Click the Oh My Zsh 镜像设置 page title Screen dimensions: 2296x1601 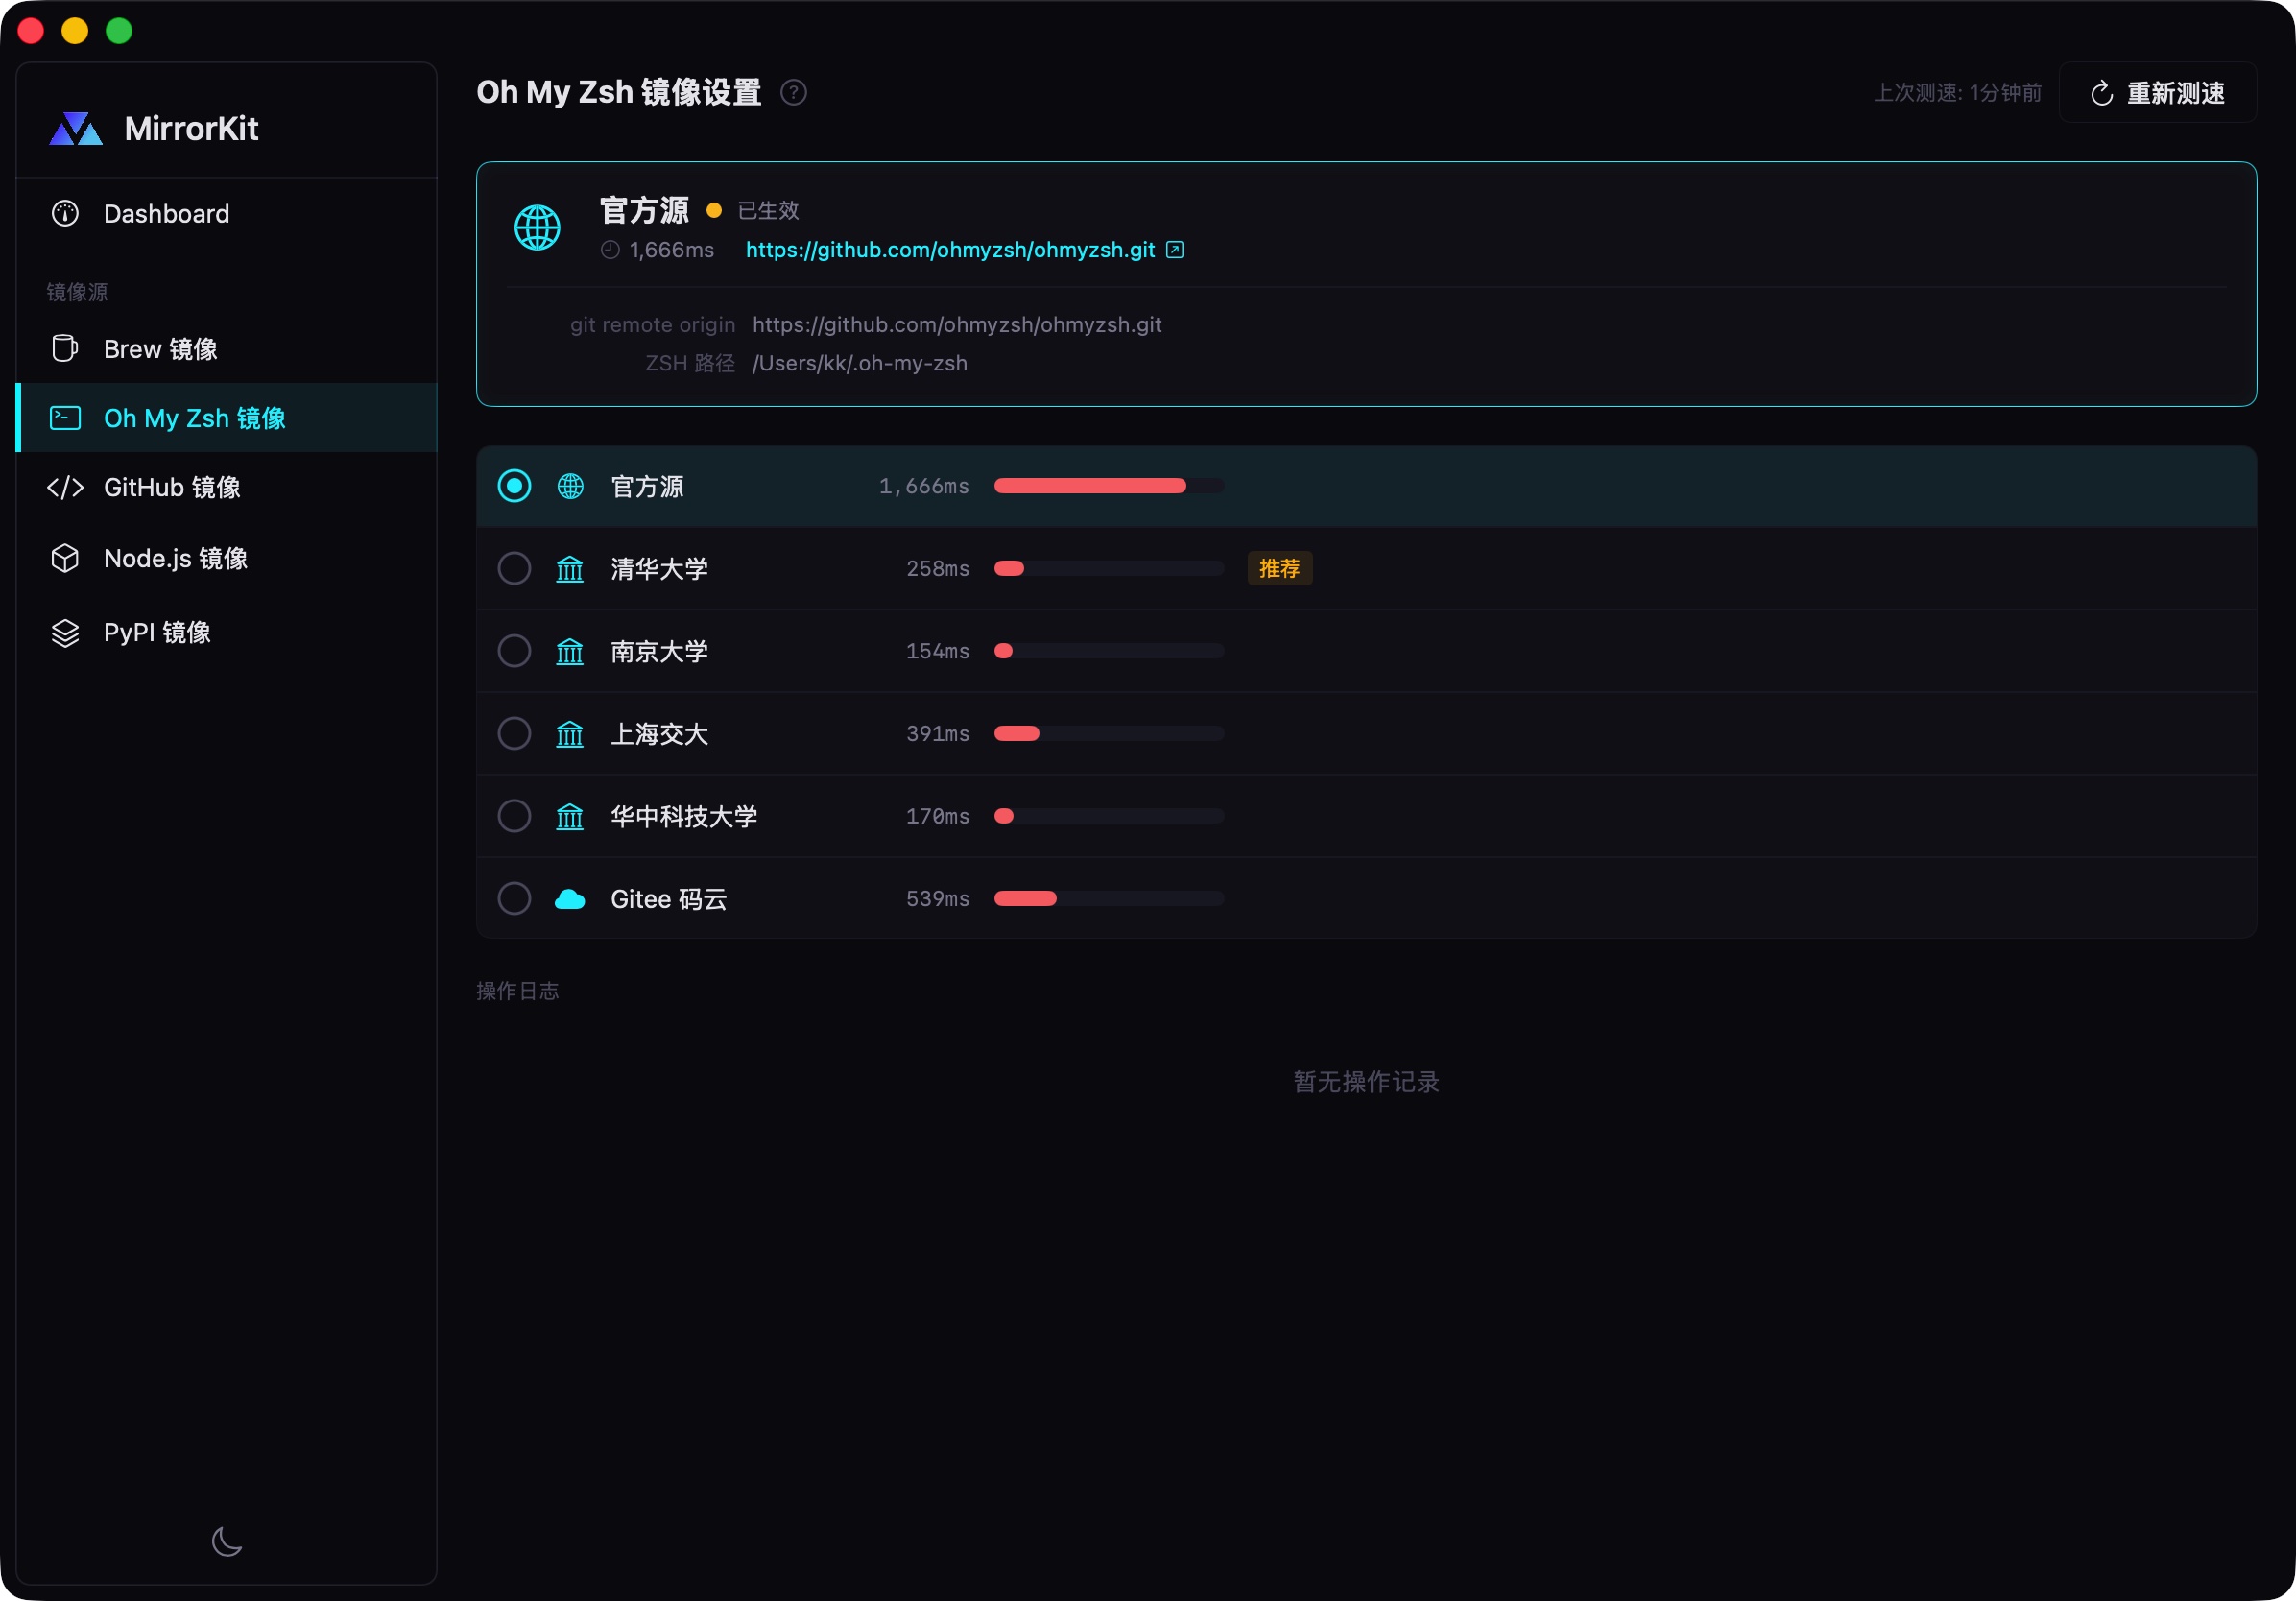[619, 92]
